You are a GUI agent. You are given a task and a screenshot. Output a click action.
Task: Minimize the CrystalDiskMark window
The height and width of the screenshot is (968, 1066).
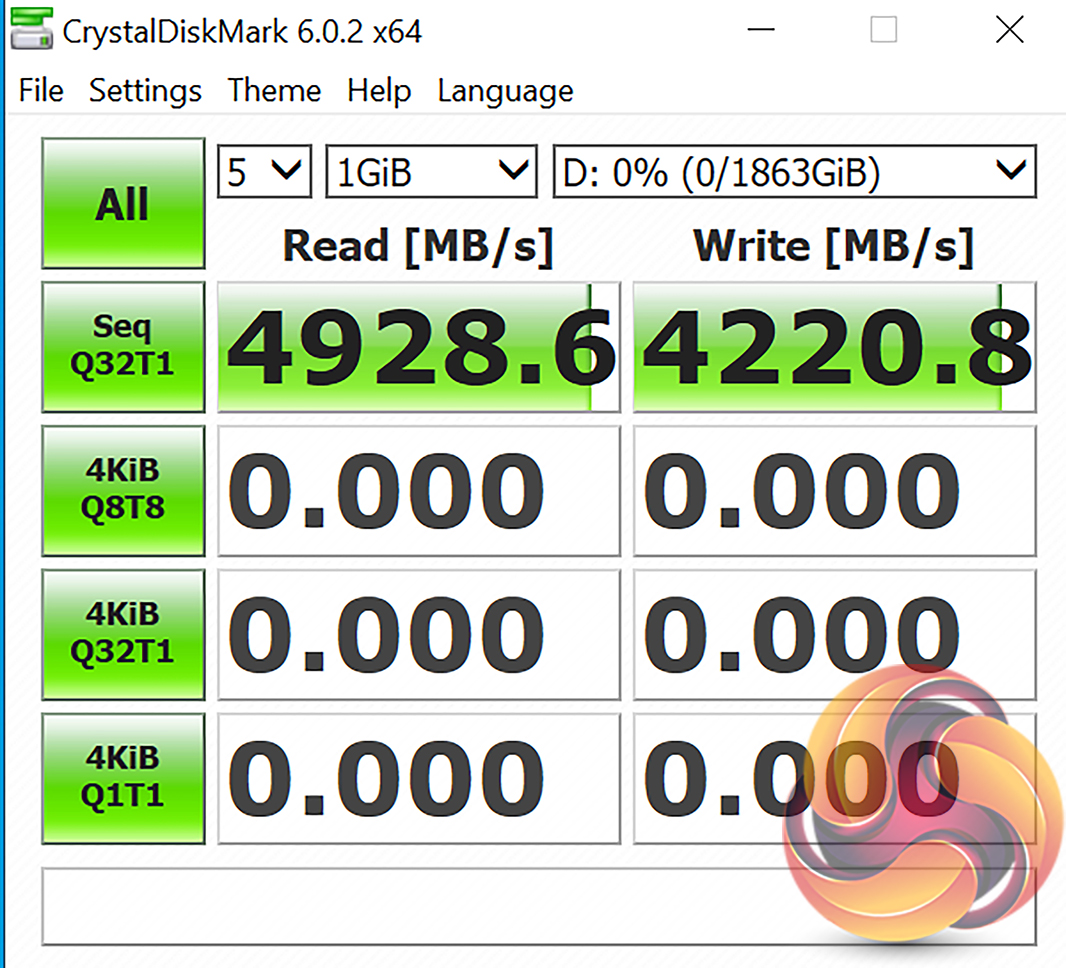[761, 29]
